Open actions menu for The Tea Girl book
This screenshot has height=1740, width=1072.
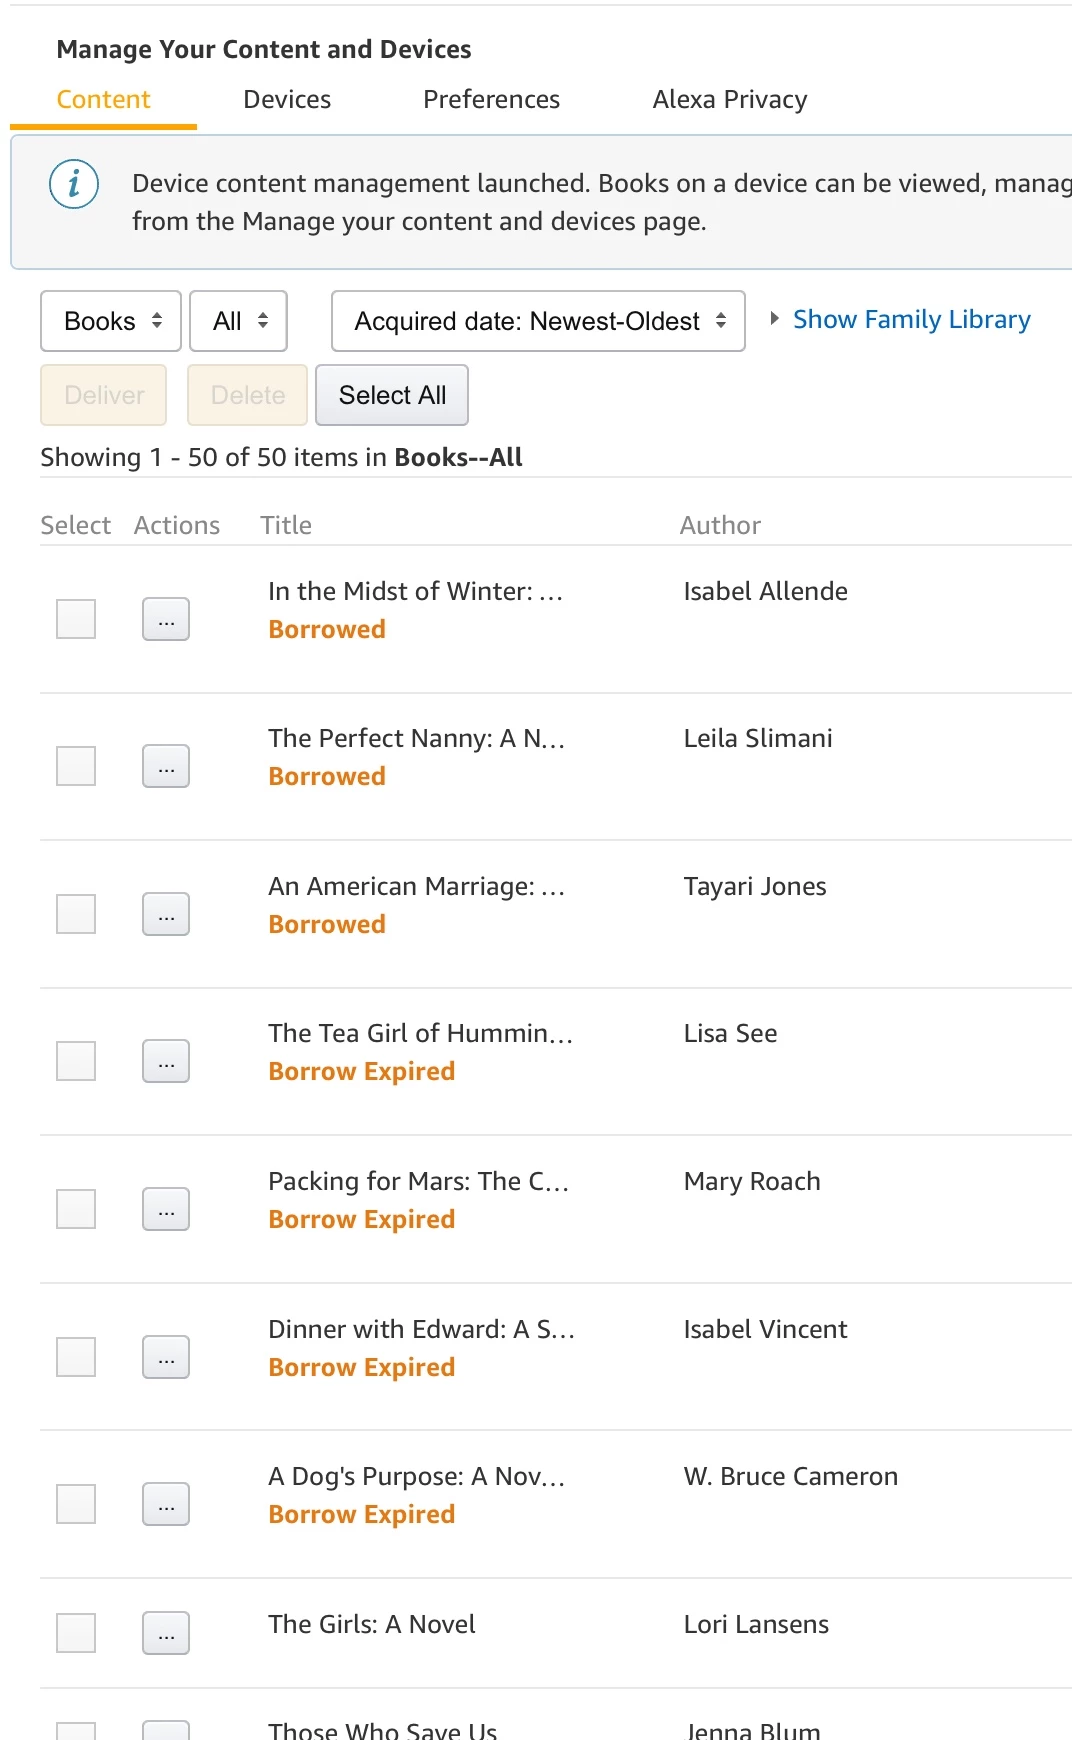point(166,1061)
